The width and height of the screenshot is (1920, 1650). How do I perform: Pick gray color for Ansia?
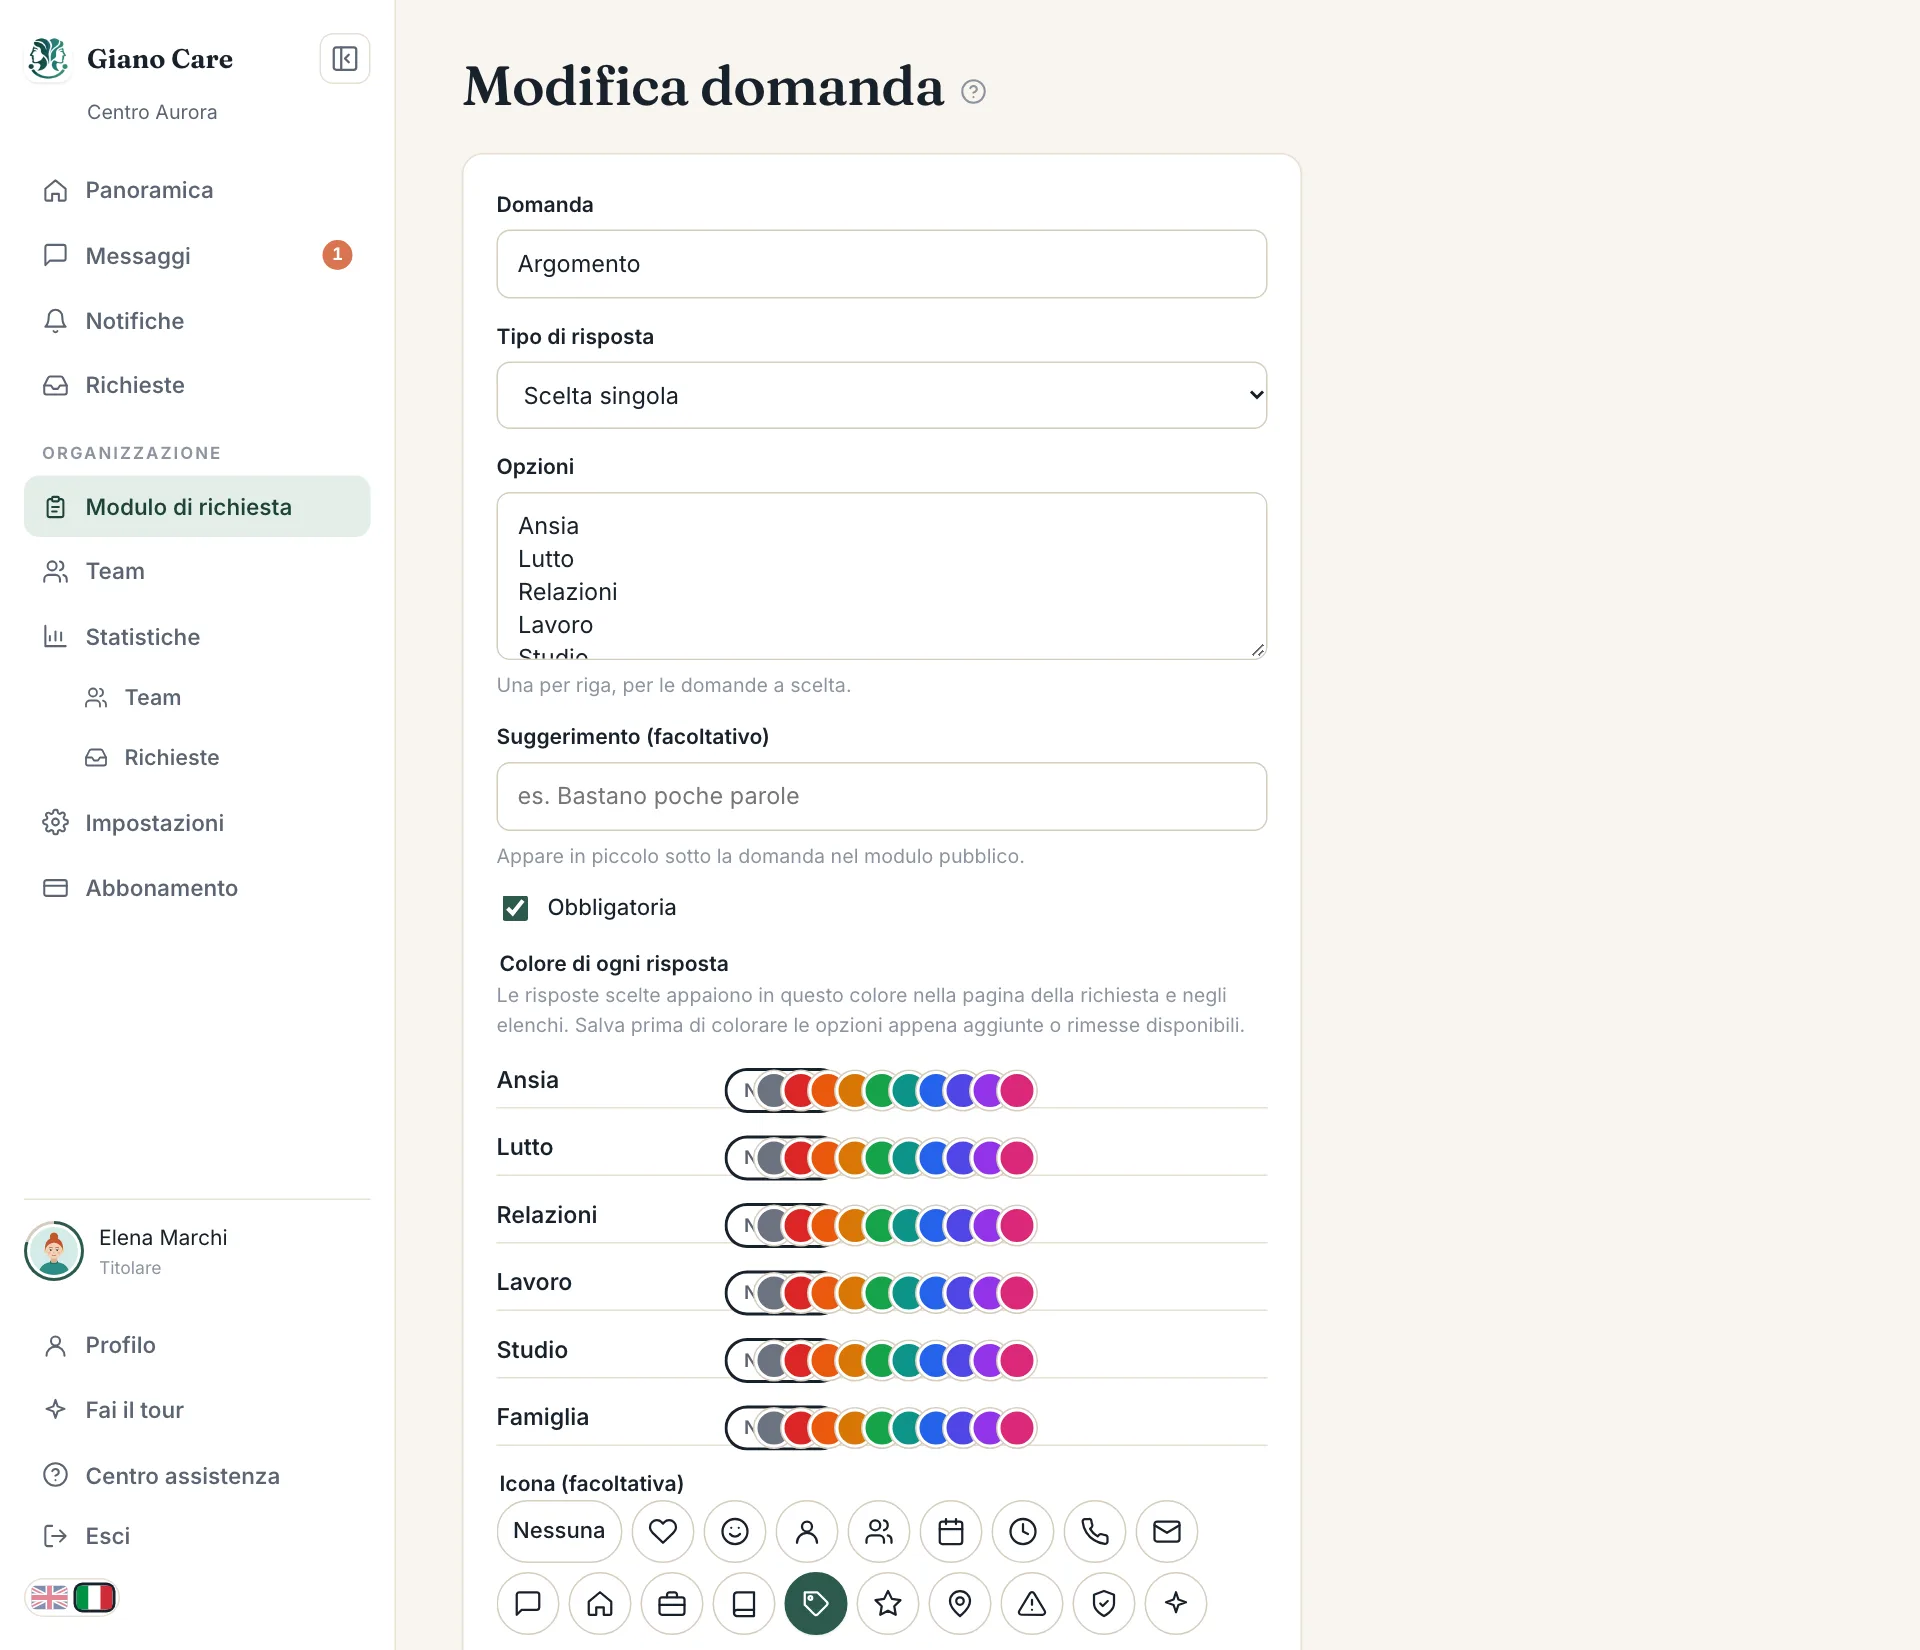772,1090
